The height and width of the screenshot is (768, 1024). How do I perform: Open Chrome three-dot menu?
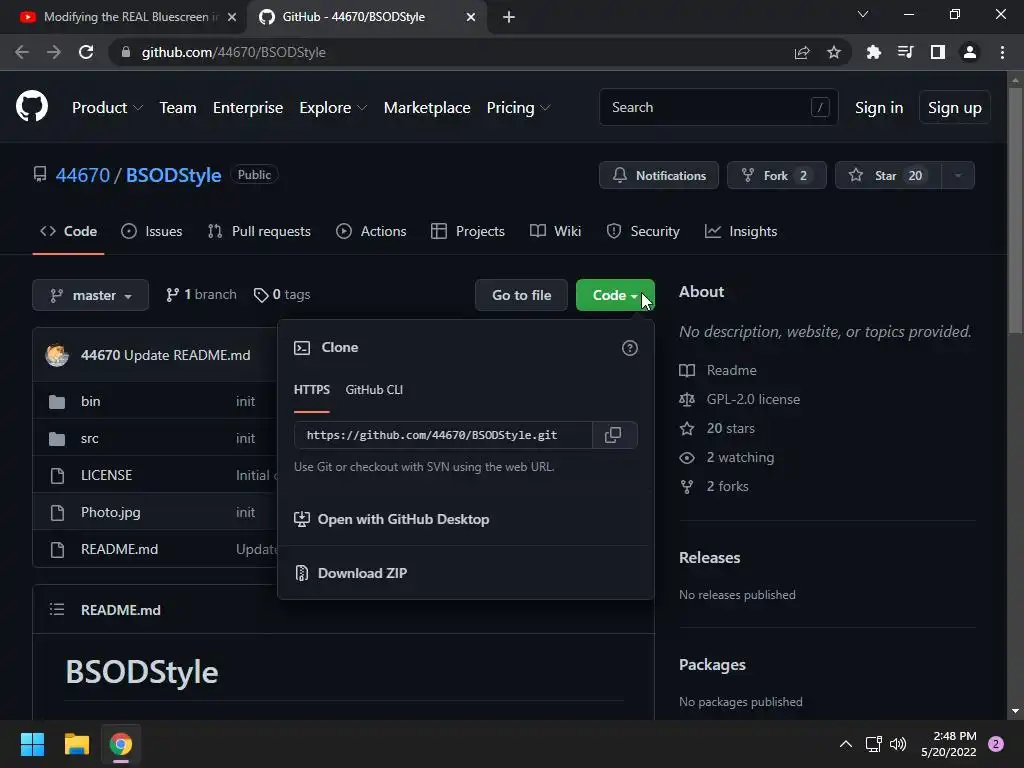pyautogui.click(x=1002, y=52)
